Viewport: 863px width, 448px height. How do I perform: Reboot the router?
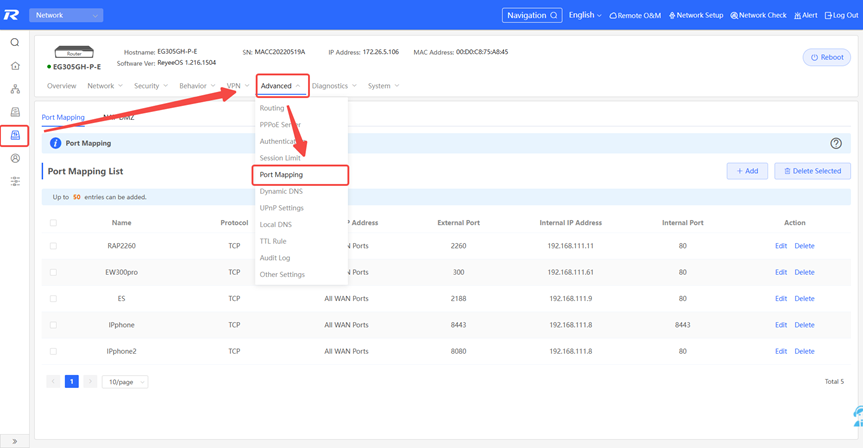point(827,57)
